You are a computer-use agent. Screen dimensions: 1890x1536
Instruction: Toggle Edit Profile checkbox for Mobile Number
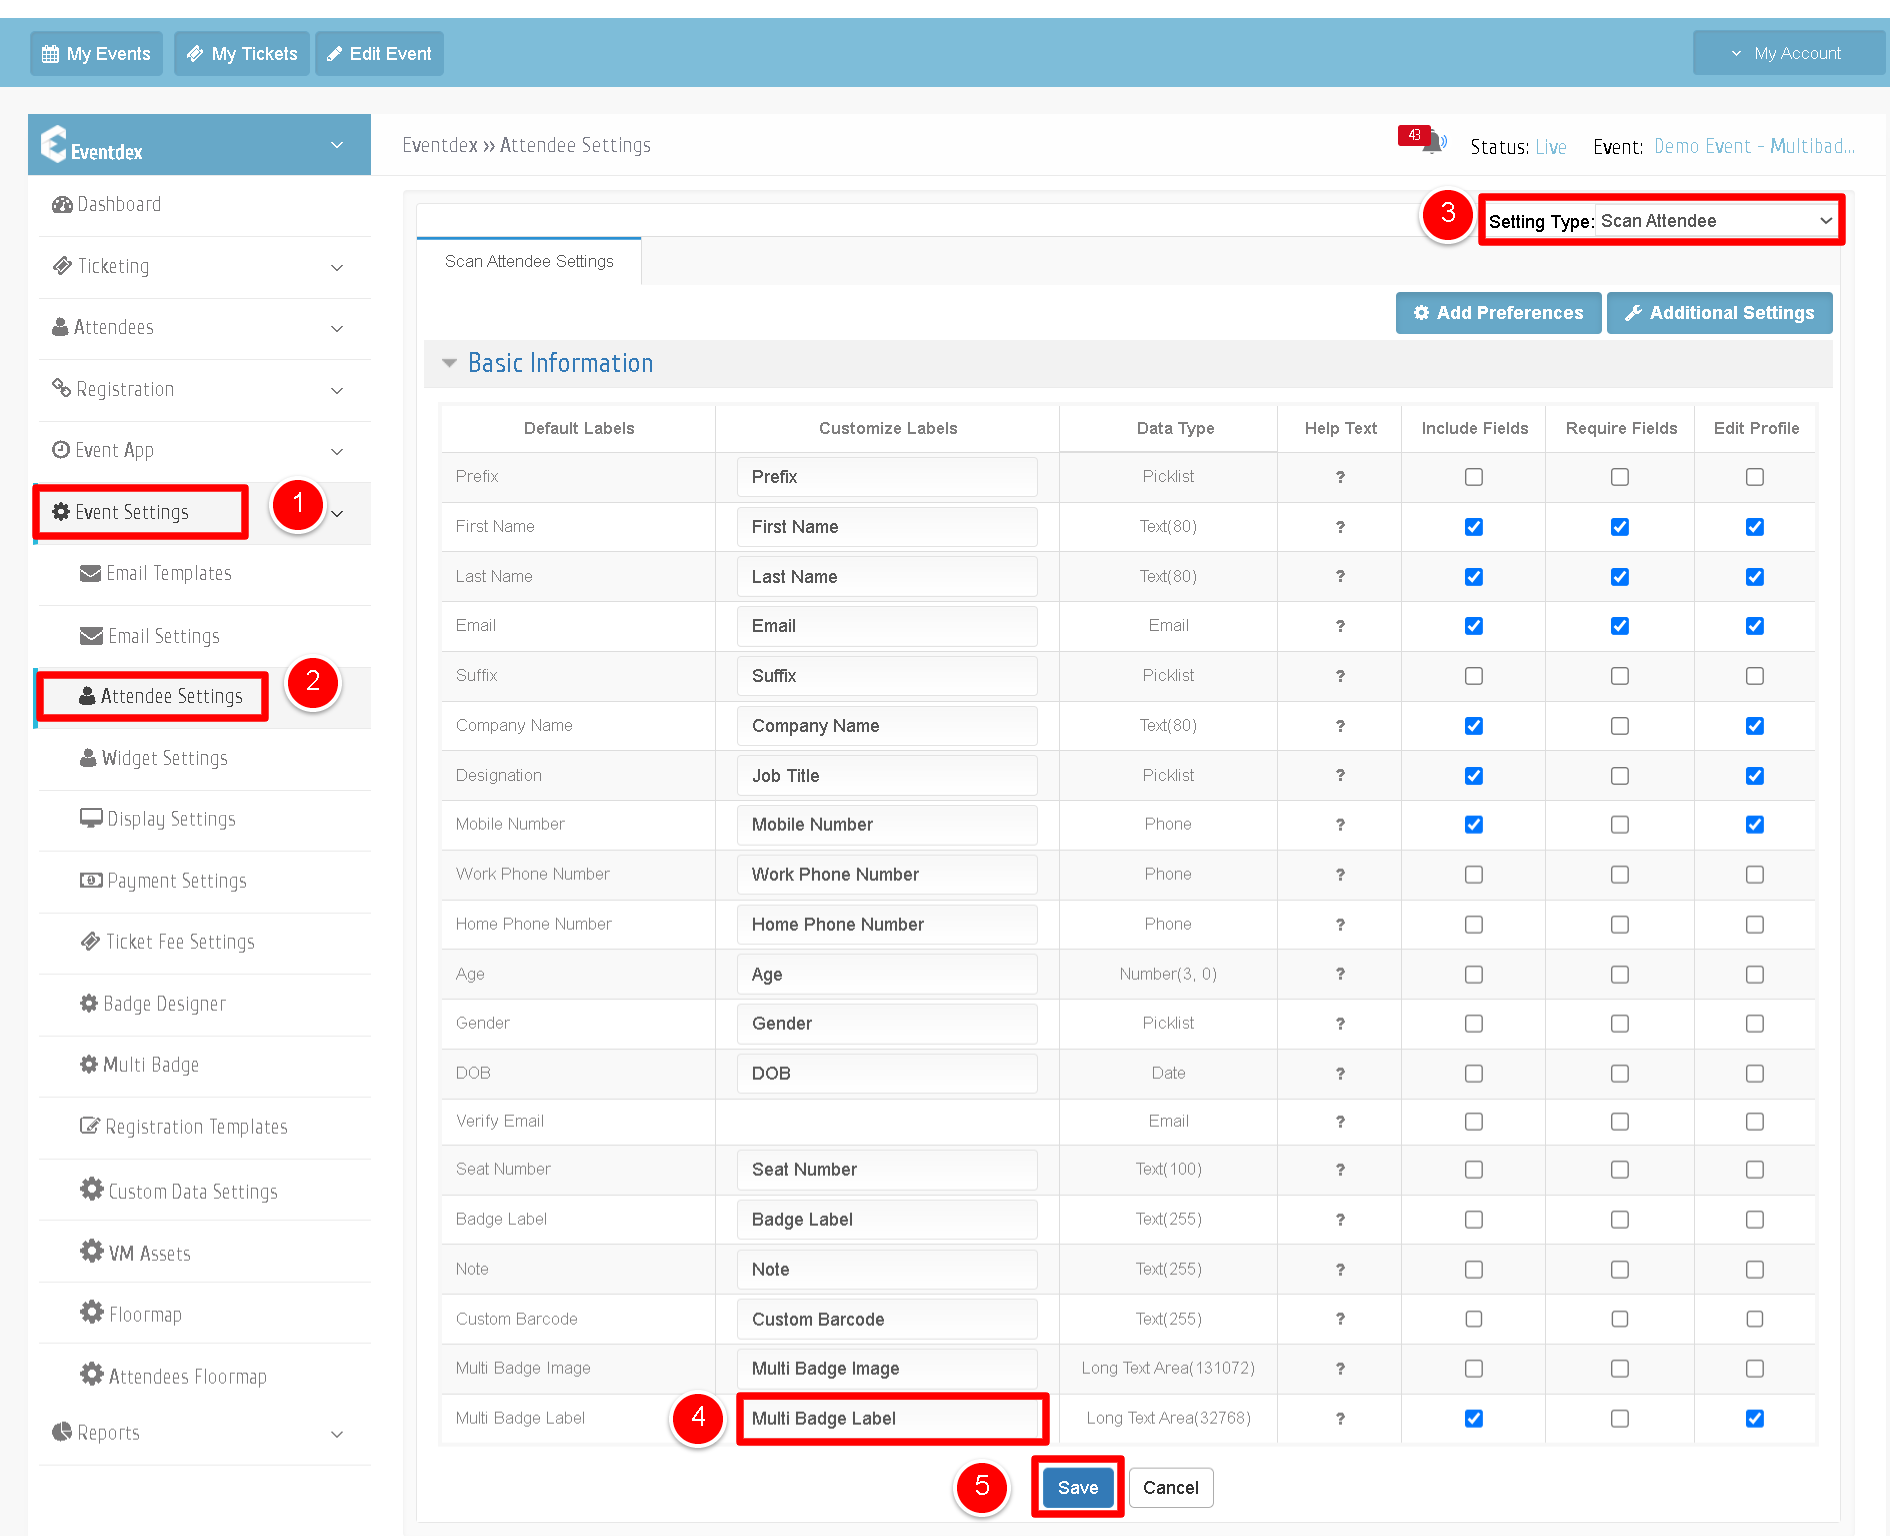(1755, 825)
